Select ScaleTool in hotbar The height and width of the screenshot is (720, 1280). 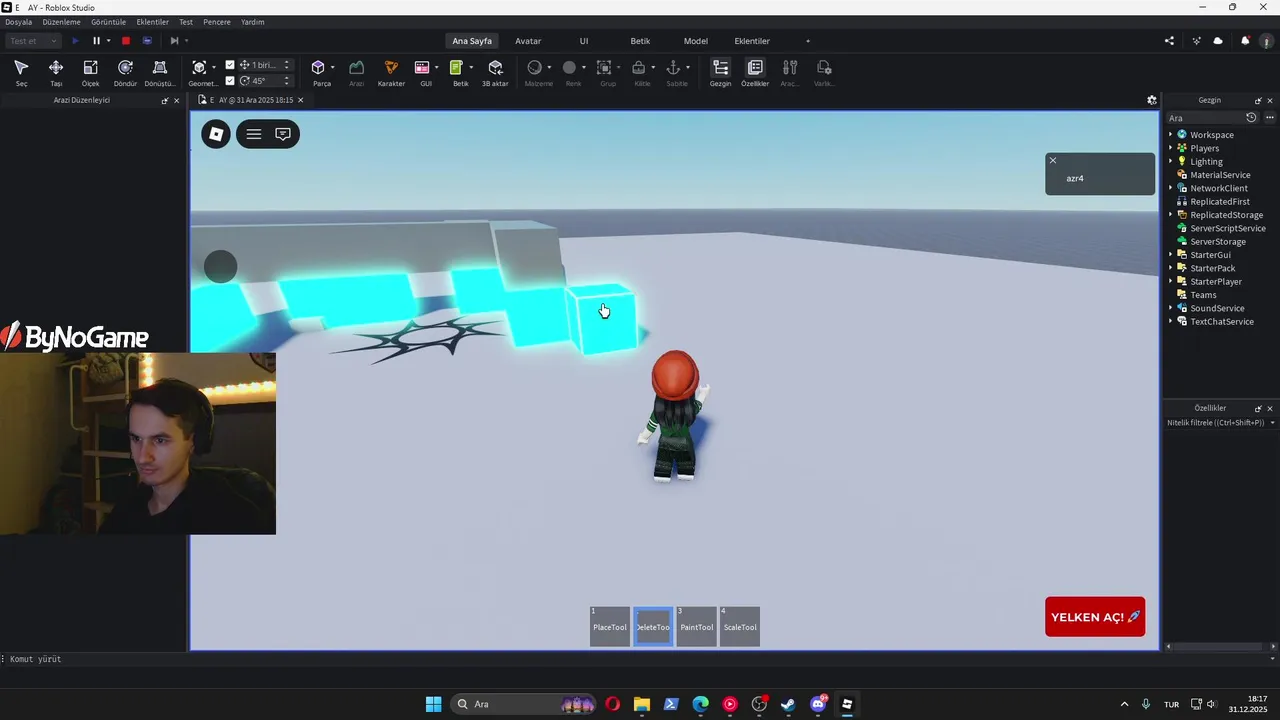click(740, 627)
